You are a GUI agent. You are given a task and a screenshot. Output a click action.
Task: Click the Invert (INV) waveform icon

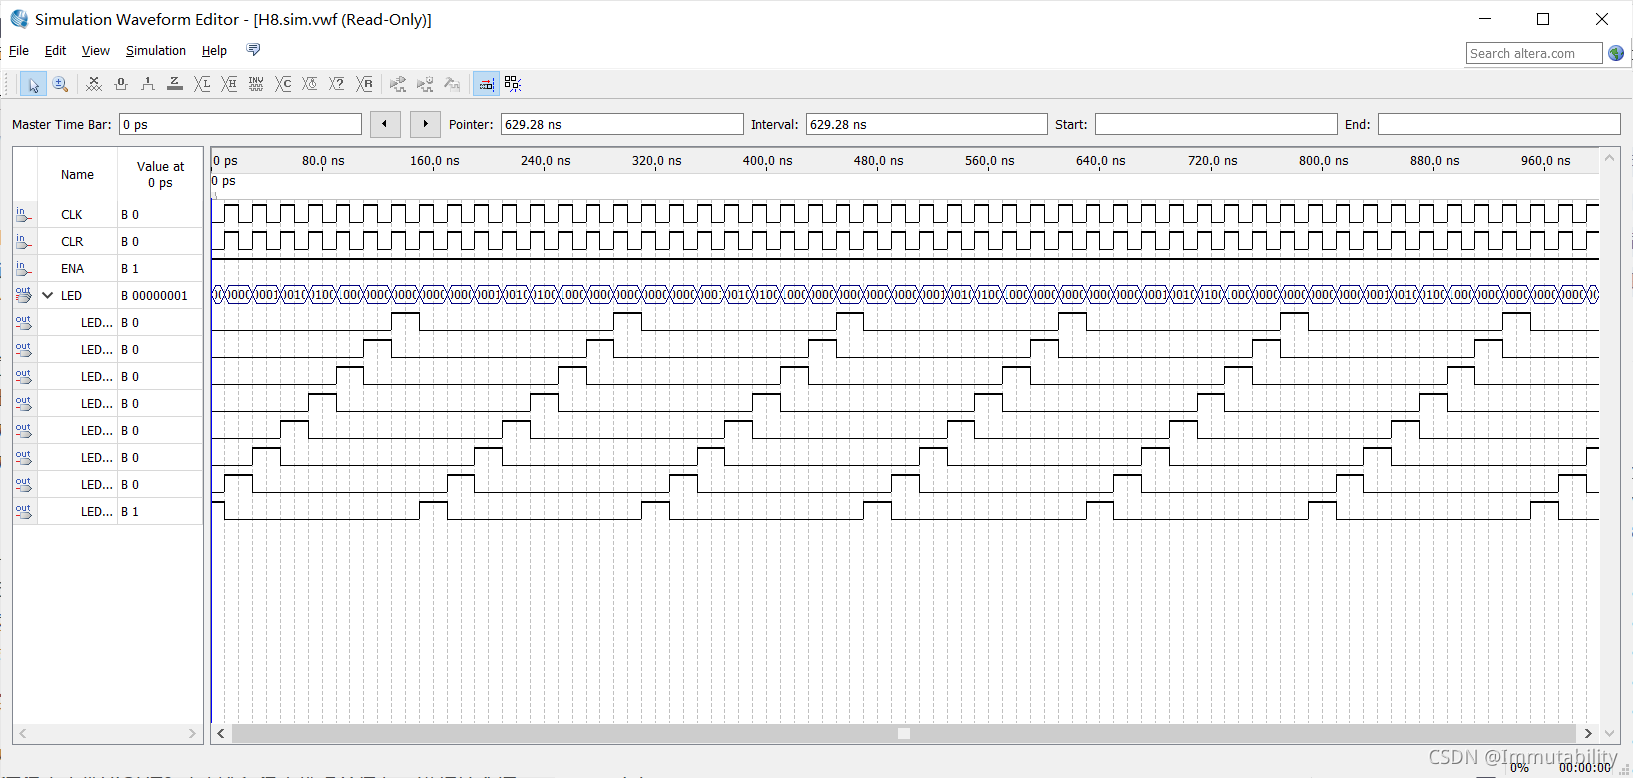click(256, 85)
